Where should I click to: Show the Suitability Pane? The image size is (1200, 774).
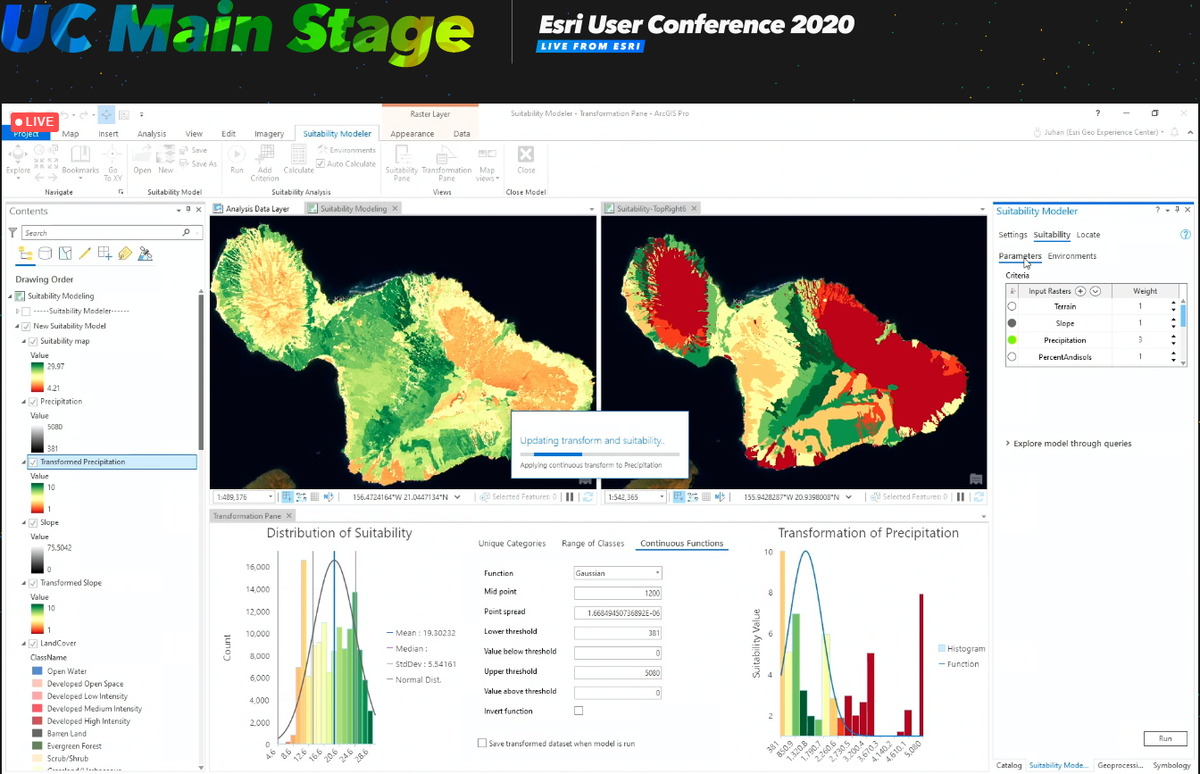(402, 163)
